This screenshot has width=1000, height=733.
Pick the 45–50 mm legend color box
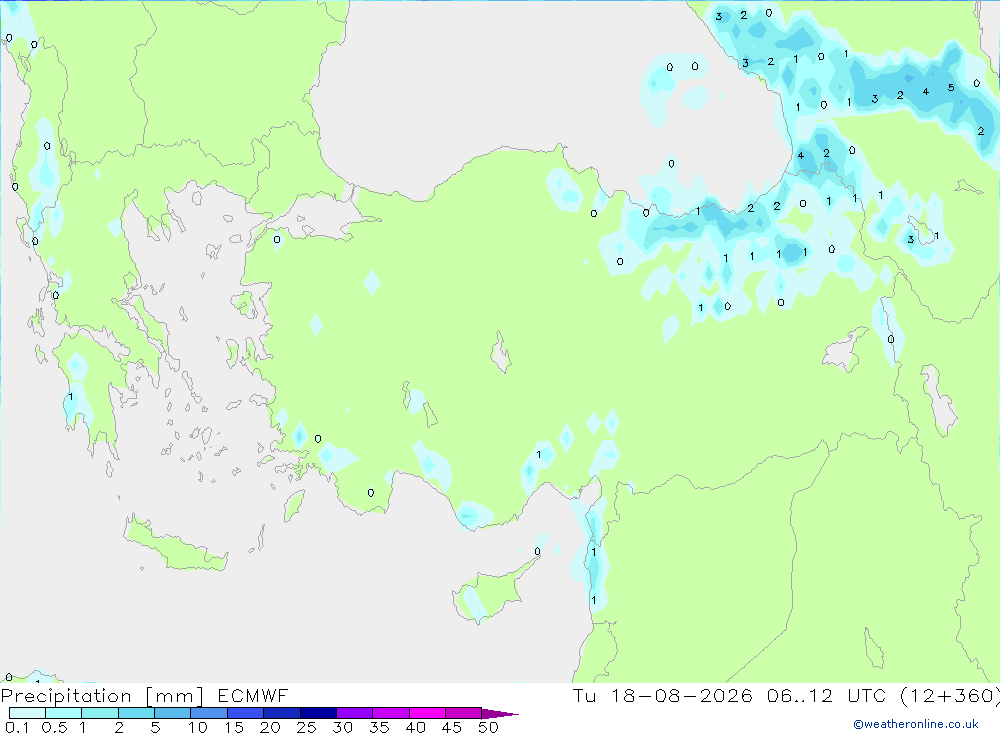click(x=464, y=713)
